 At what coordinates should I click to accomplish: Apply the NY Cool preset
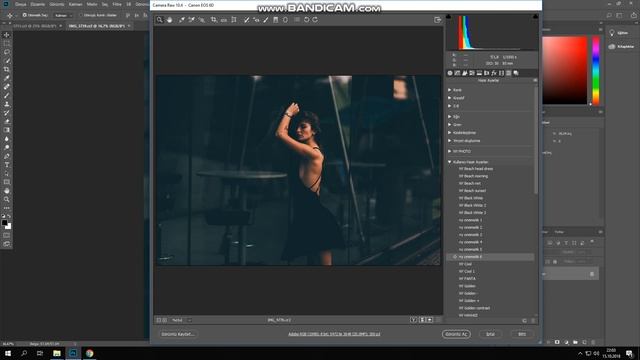pos(465,264)
